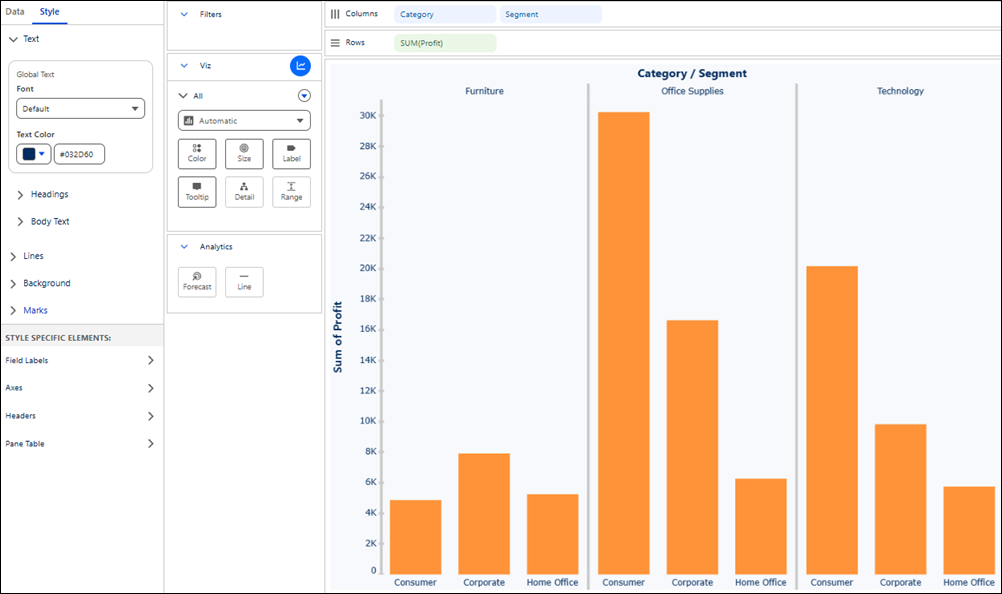This screenshot has width=1002, height=594.
Task: Open Field Labels style settings
Action: tap(80, 360)
